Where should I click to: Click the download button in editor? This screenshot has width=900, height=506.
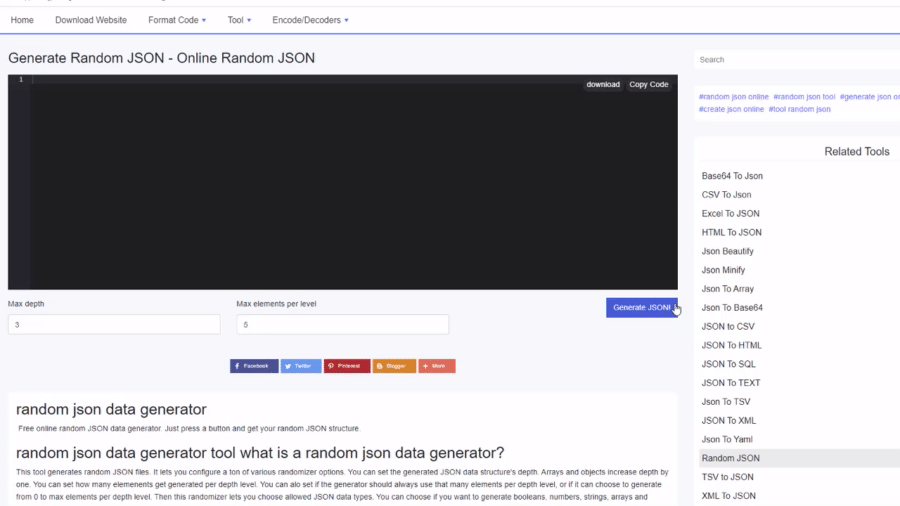click(603, 85)
